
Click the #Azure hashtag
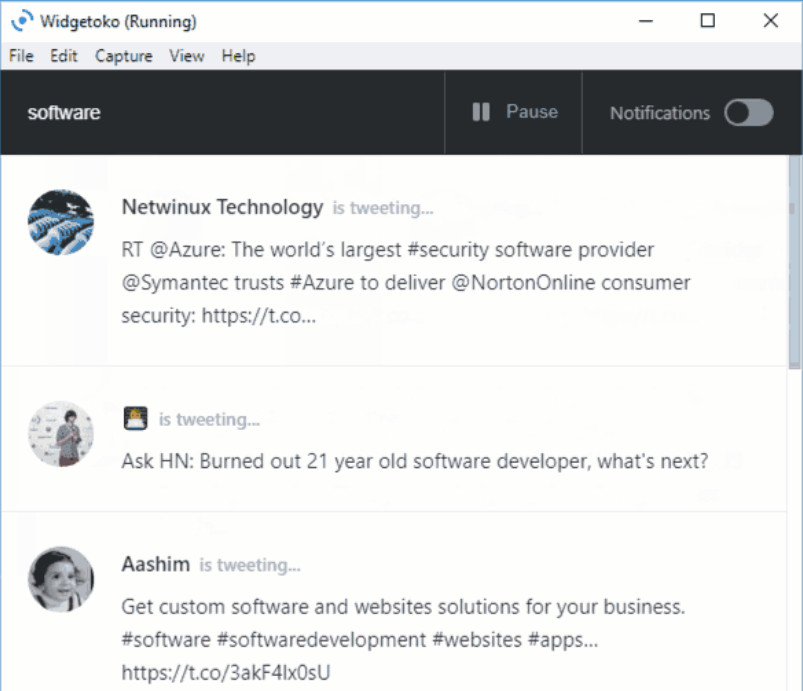322,283
